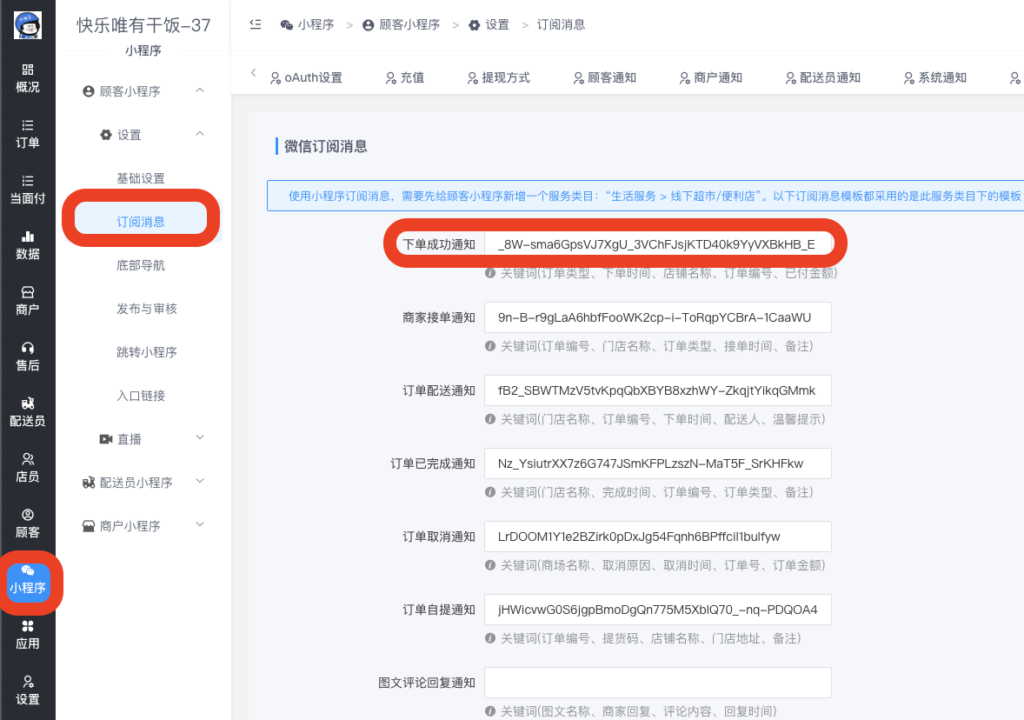Select 基础设置 in the settings menu
Viewport: 1024px width, 720px height.
[142, 177]
